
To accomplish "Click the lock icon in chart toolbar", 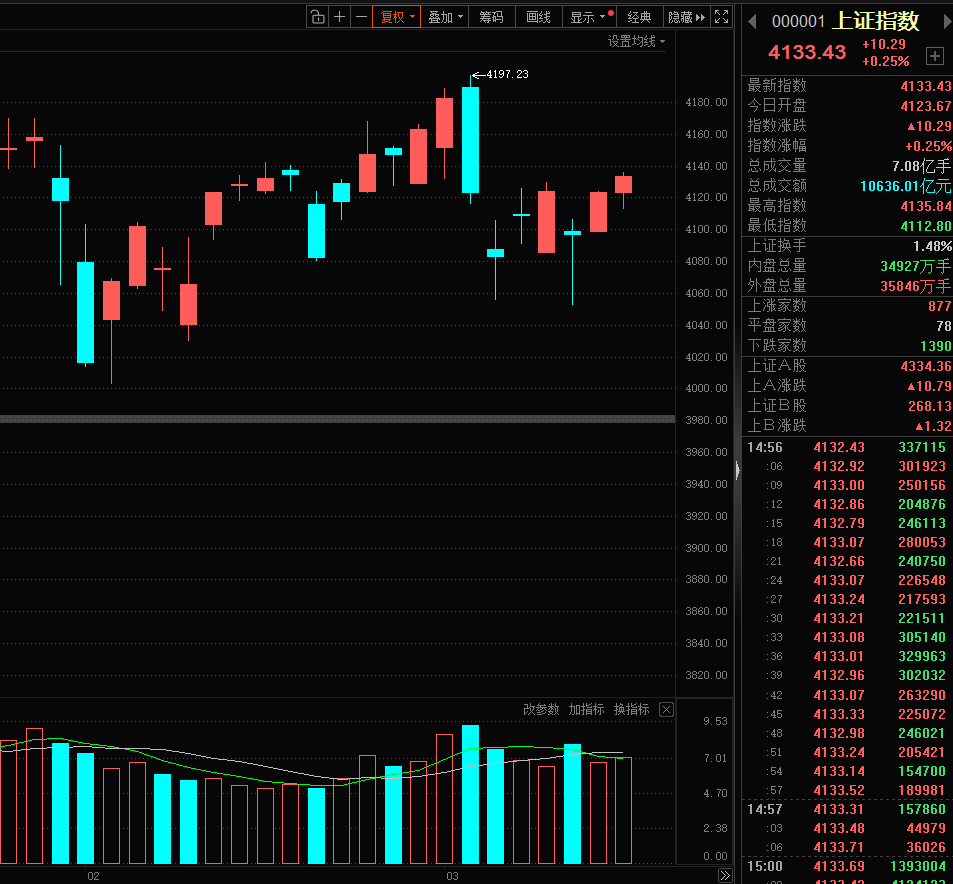I will pyautogui.click(x=317, y=17).
